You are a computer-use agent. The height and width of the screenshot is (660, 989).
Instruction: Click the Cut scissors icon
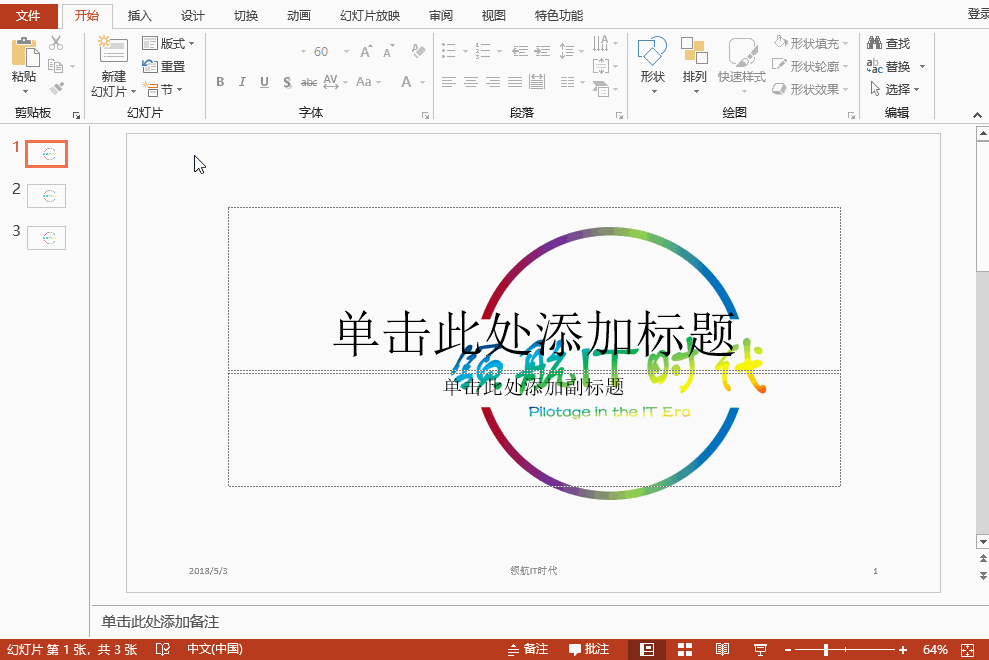coord(56,43)
